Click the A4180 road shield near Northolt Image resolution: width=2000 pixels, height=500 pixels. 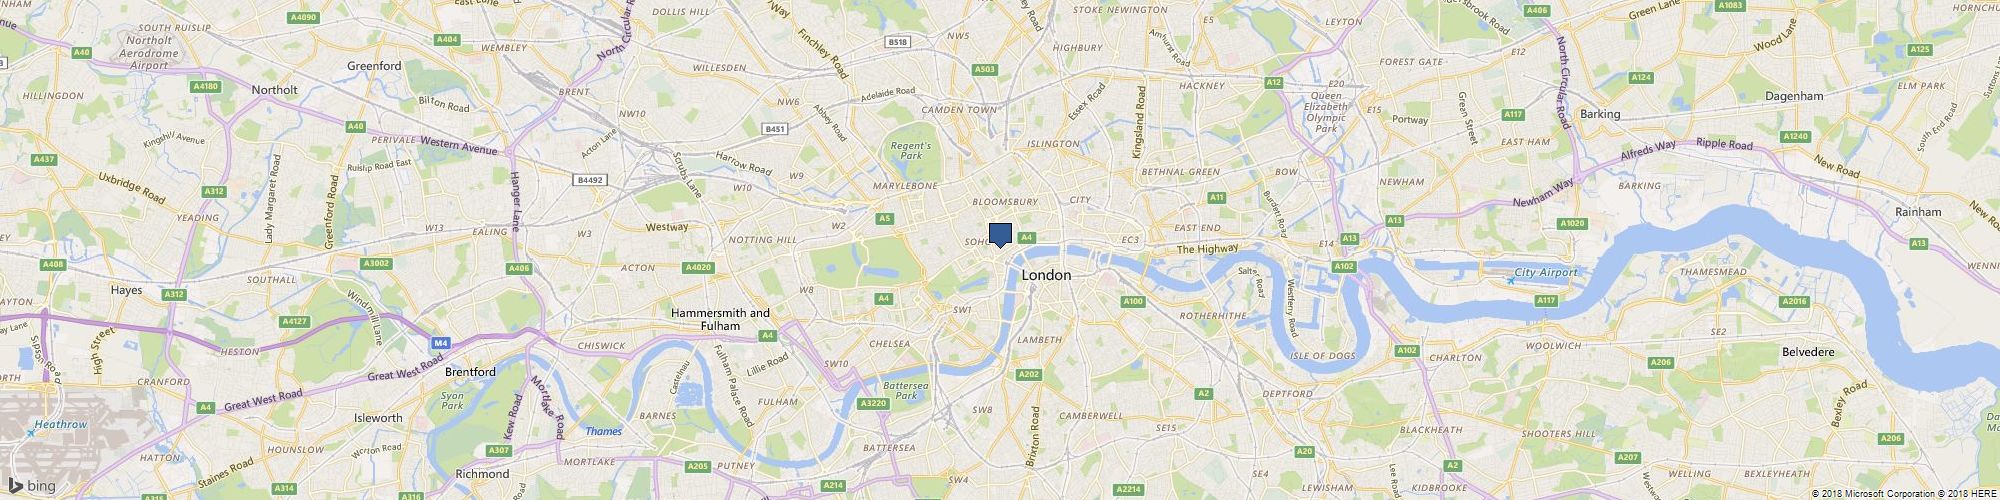[x=206, y=87]
